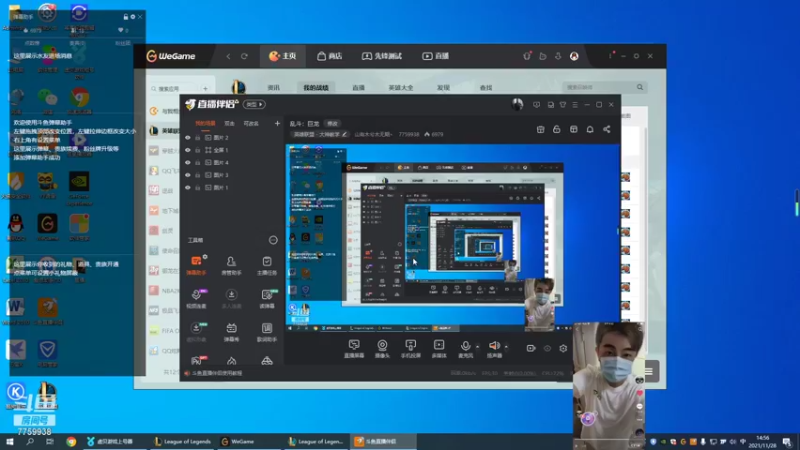Go back in WeGame navigation
This screenshot has width=800, height=450.
coord(229,56)
